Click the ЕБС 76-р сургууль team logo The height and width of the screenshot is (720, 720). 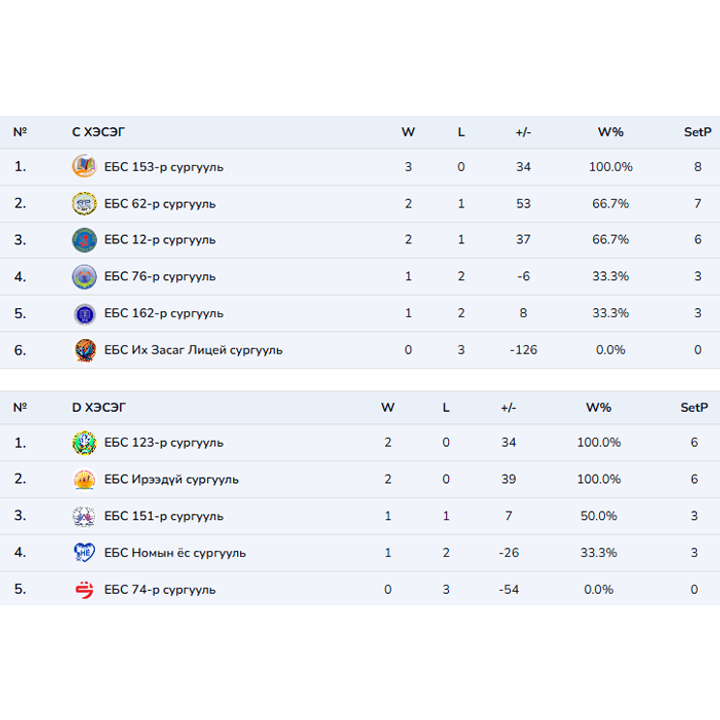[x=84, y=277]
